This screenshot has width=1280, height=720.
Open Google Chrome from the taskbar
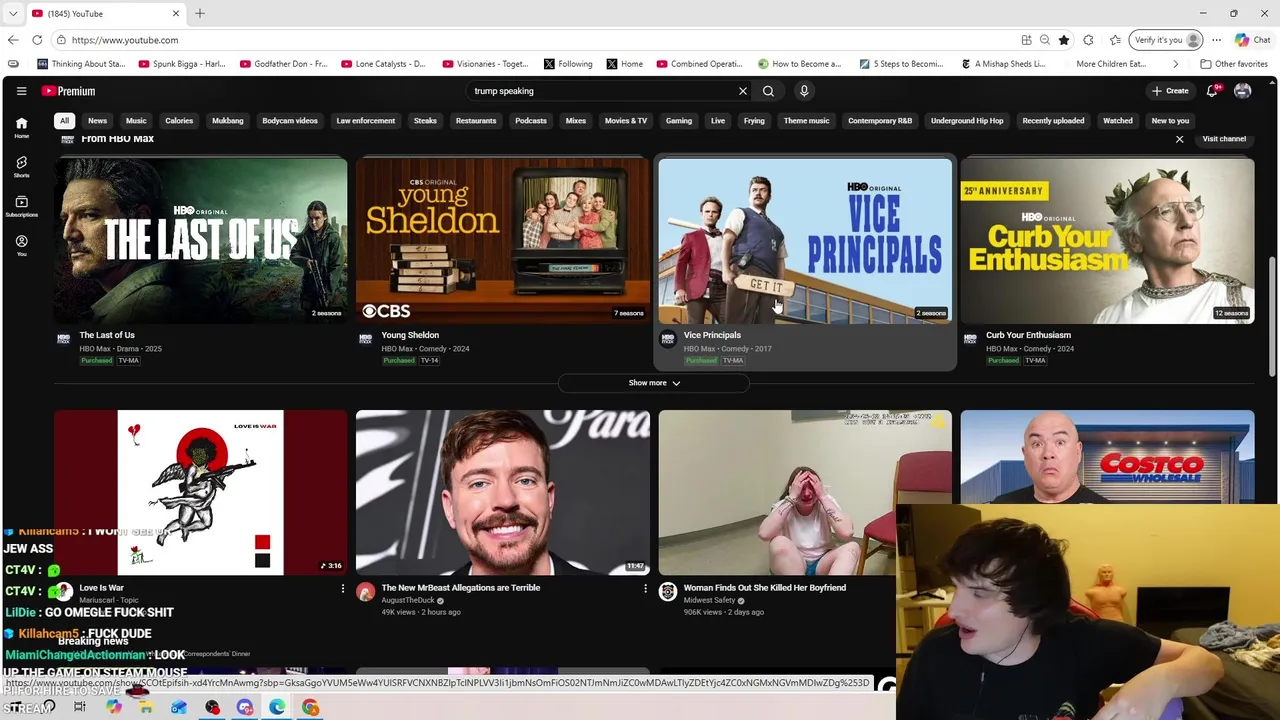pyautogui.click(x=311, y=708)
